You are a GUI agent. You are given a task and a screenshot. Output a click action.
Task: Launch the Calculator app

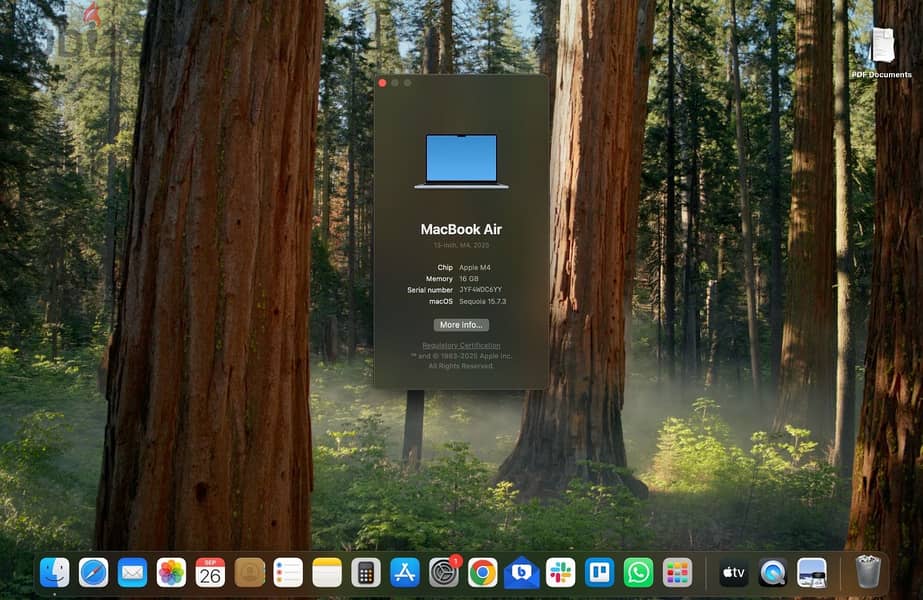coord(366,572)
